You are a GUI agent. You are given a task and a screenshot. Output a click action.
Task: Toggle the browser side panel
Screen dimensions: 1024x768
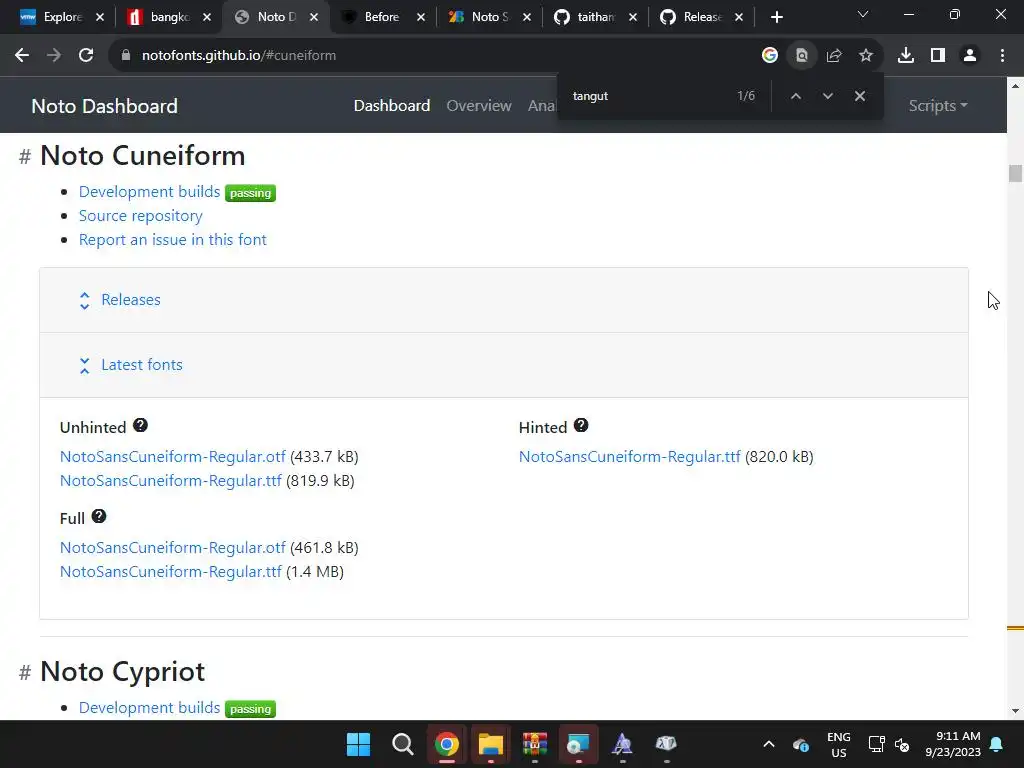[x=938, y=56]
